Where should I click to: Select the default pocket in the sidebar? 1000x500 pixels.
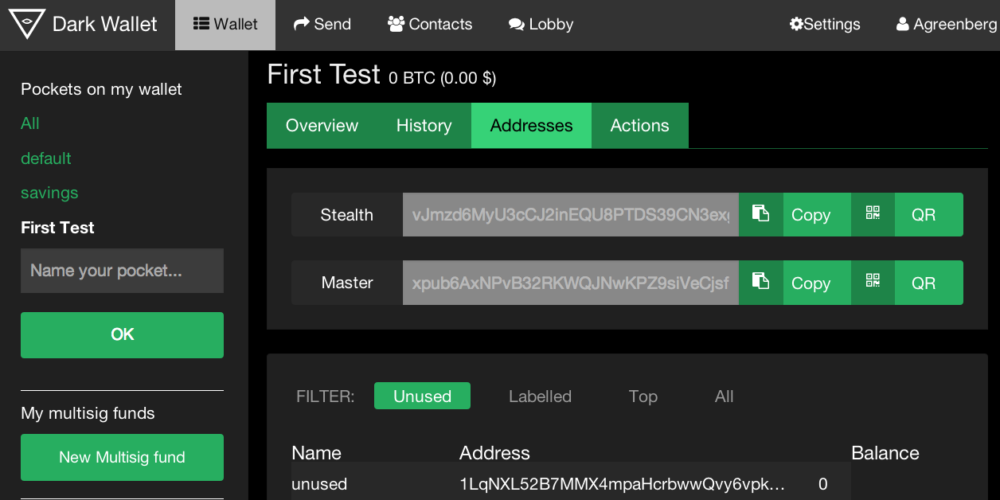point(46,158)
